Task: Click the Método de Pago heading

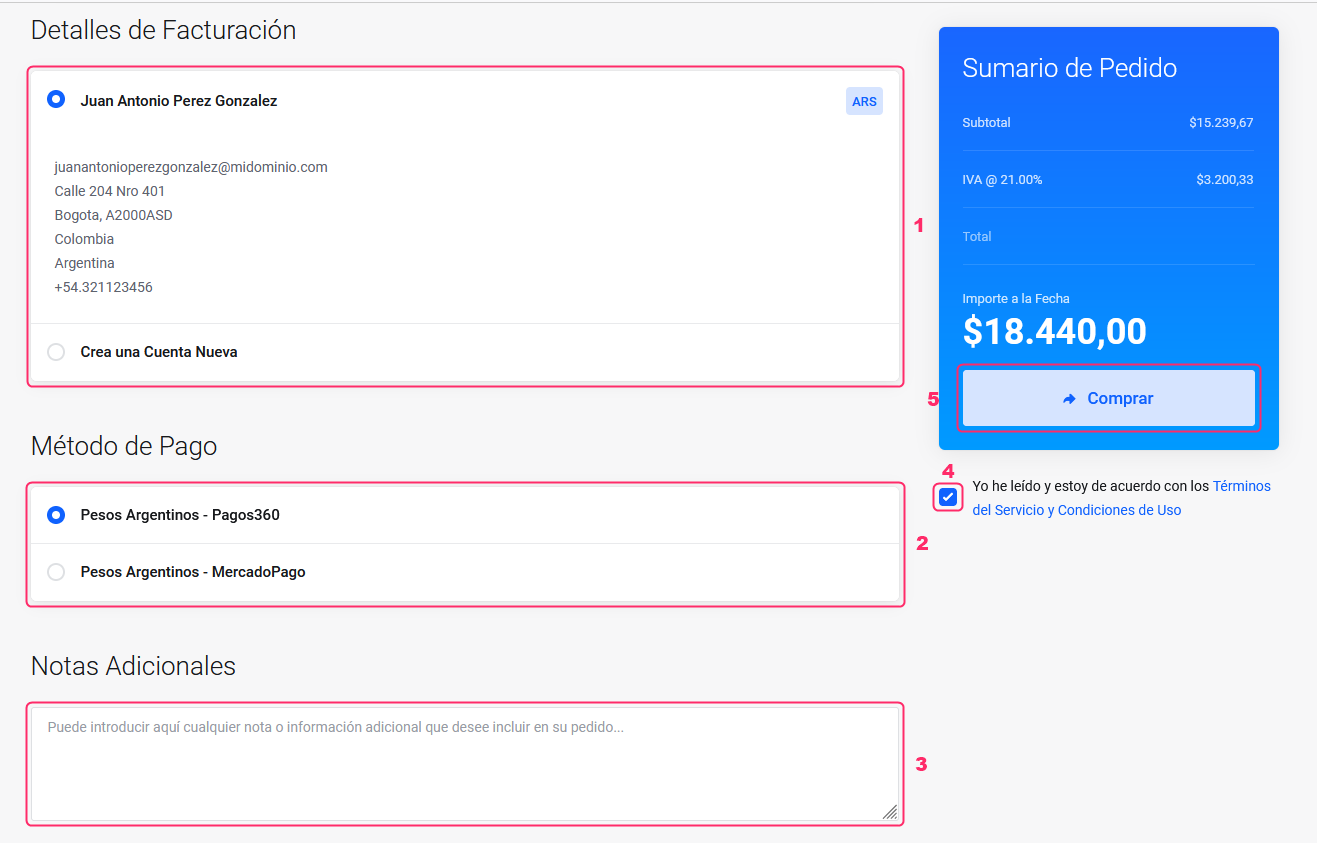Action: coord(124,445)
